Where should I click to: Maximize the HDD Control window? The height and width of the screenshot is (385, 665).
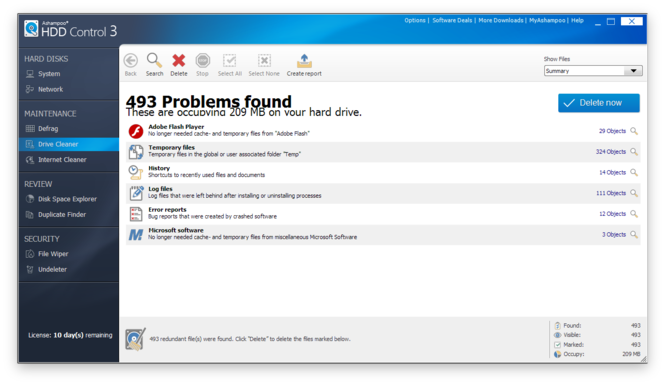click(611, 22)
